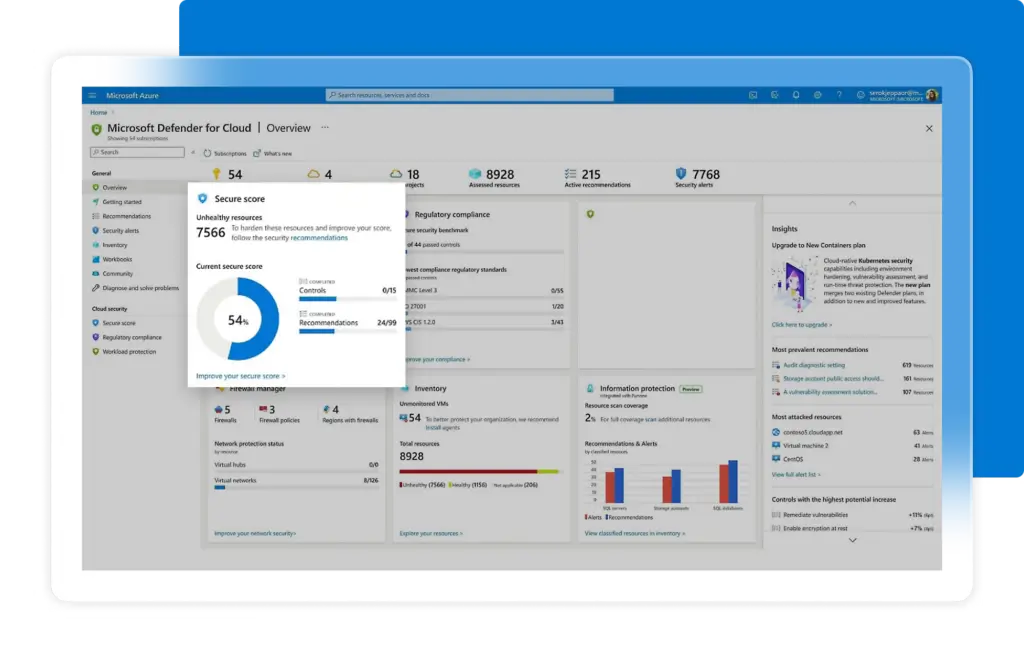1024x657 pixels.
Task: Click the Click here to upgrade link
Action: [x=801, y=325]
